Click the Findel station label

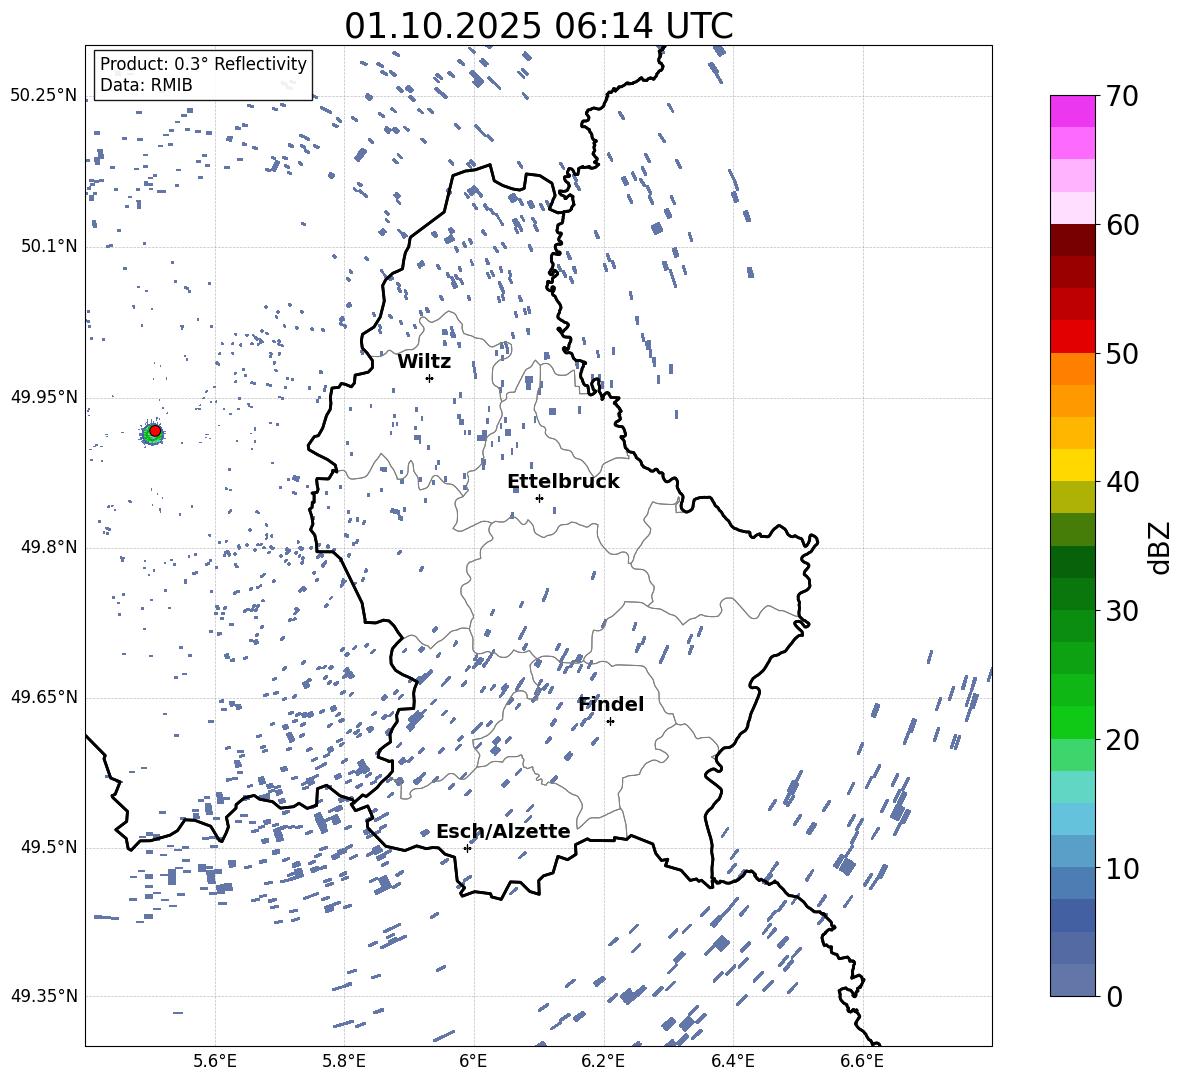click(x=611, y=704)
